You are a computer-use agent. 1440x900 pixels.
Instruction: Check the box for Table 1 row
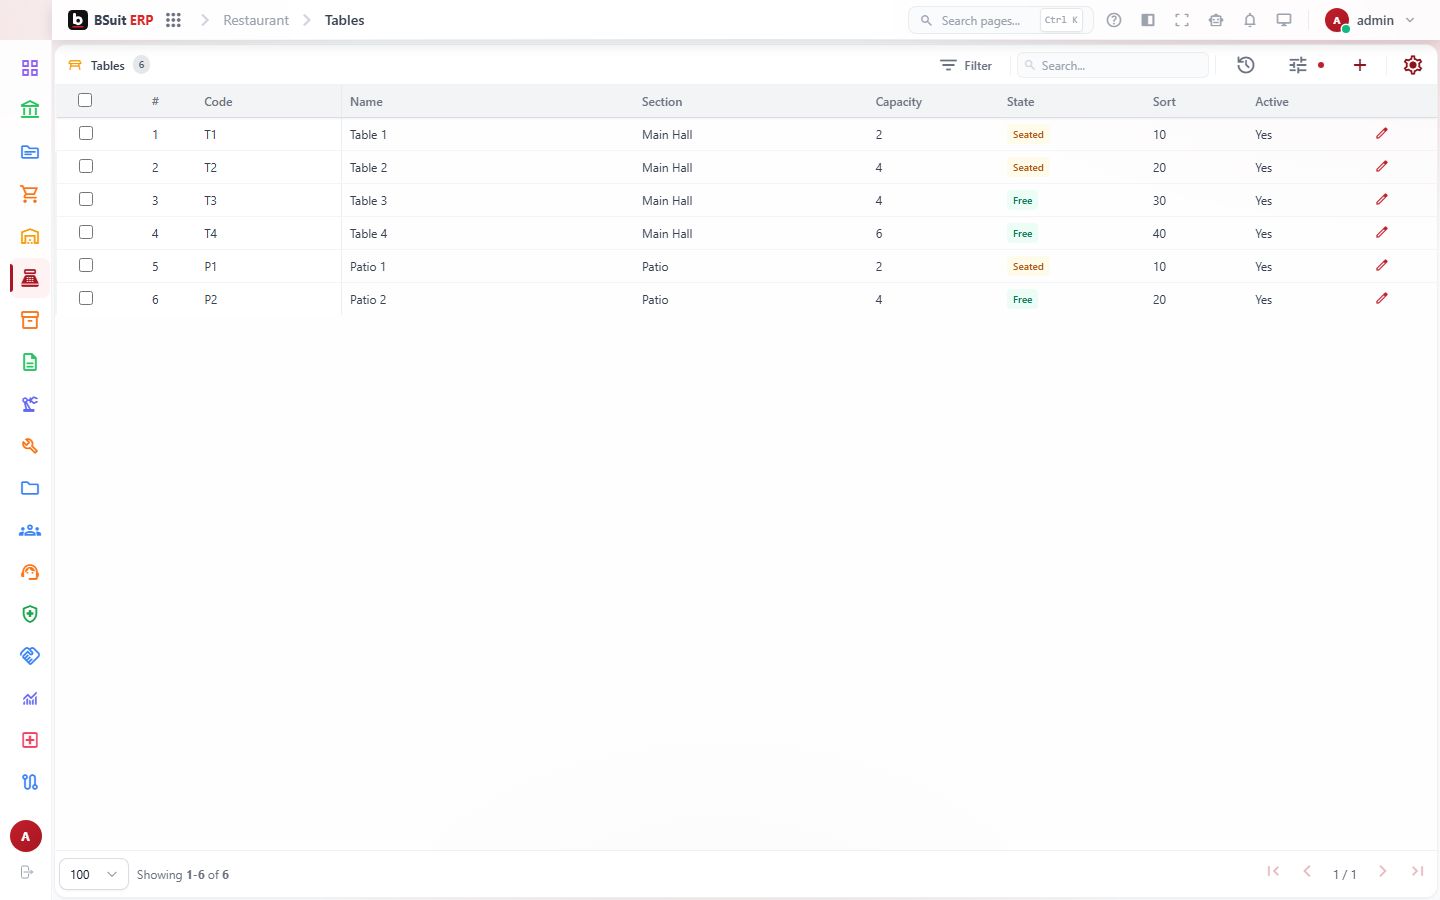tap(86, 133)
